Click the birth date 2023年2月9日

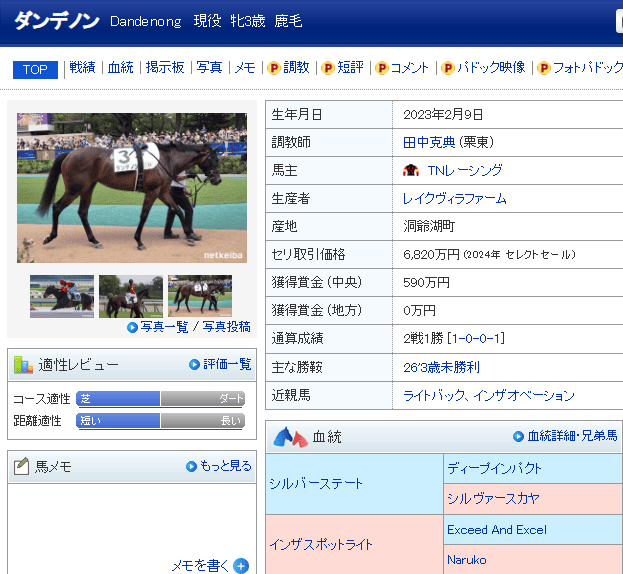click(x=443, y=114)
